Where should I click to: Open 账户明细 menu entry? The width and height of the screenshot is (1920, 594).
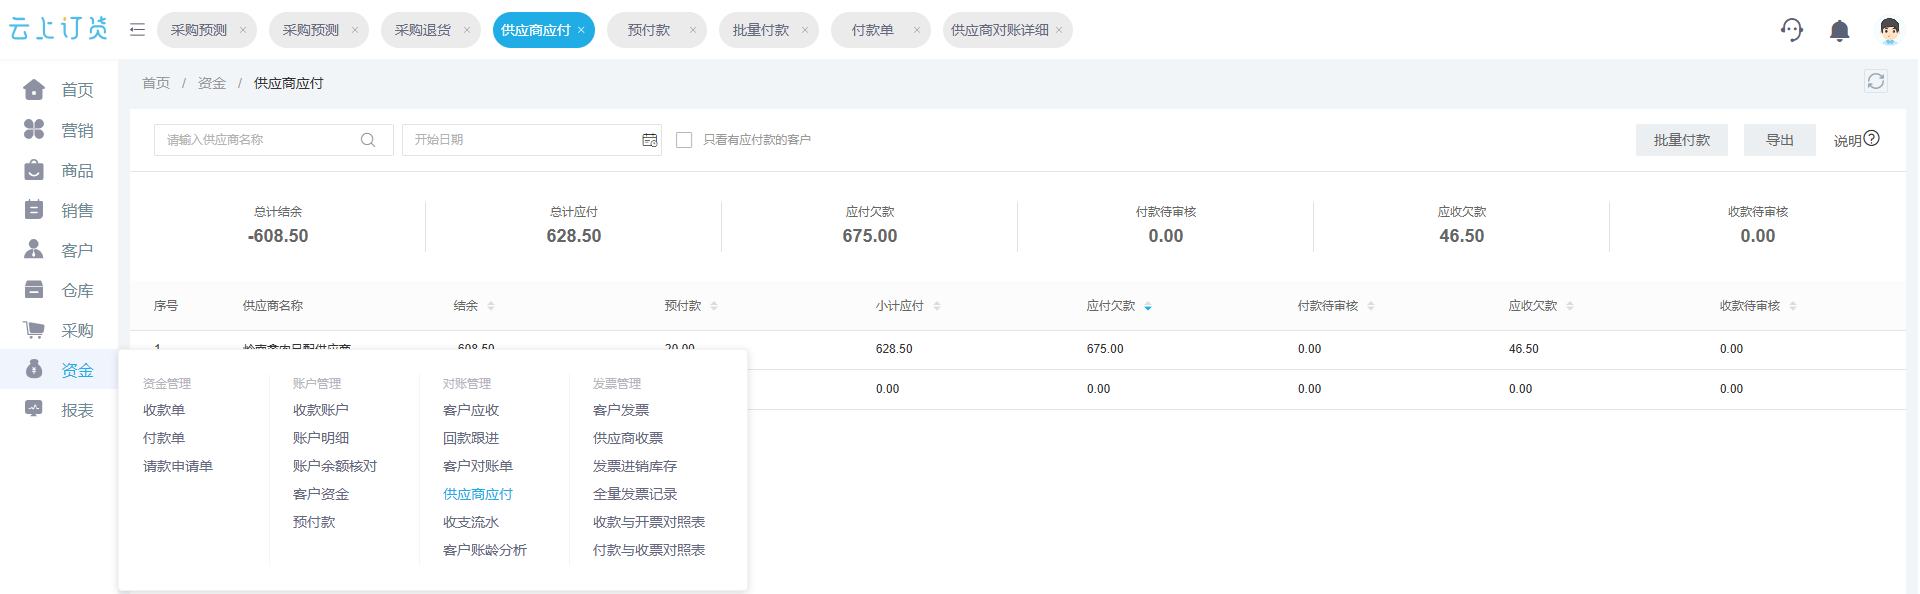click(321, 438)
